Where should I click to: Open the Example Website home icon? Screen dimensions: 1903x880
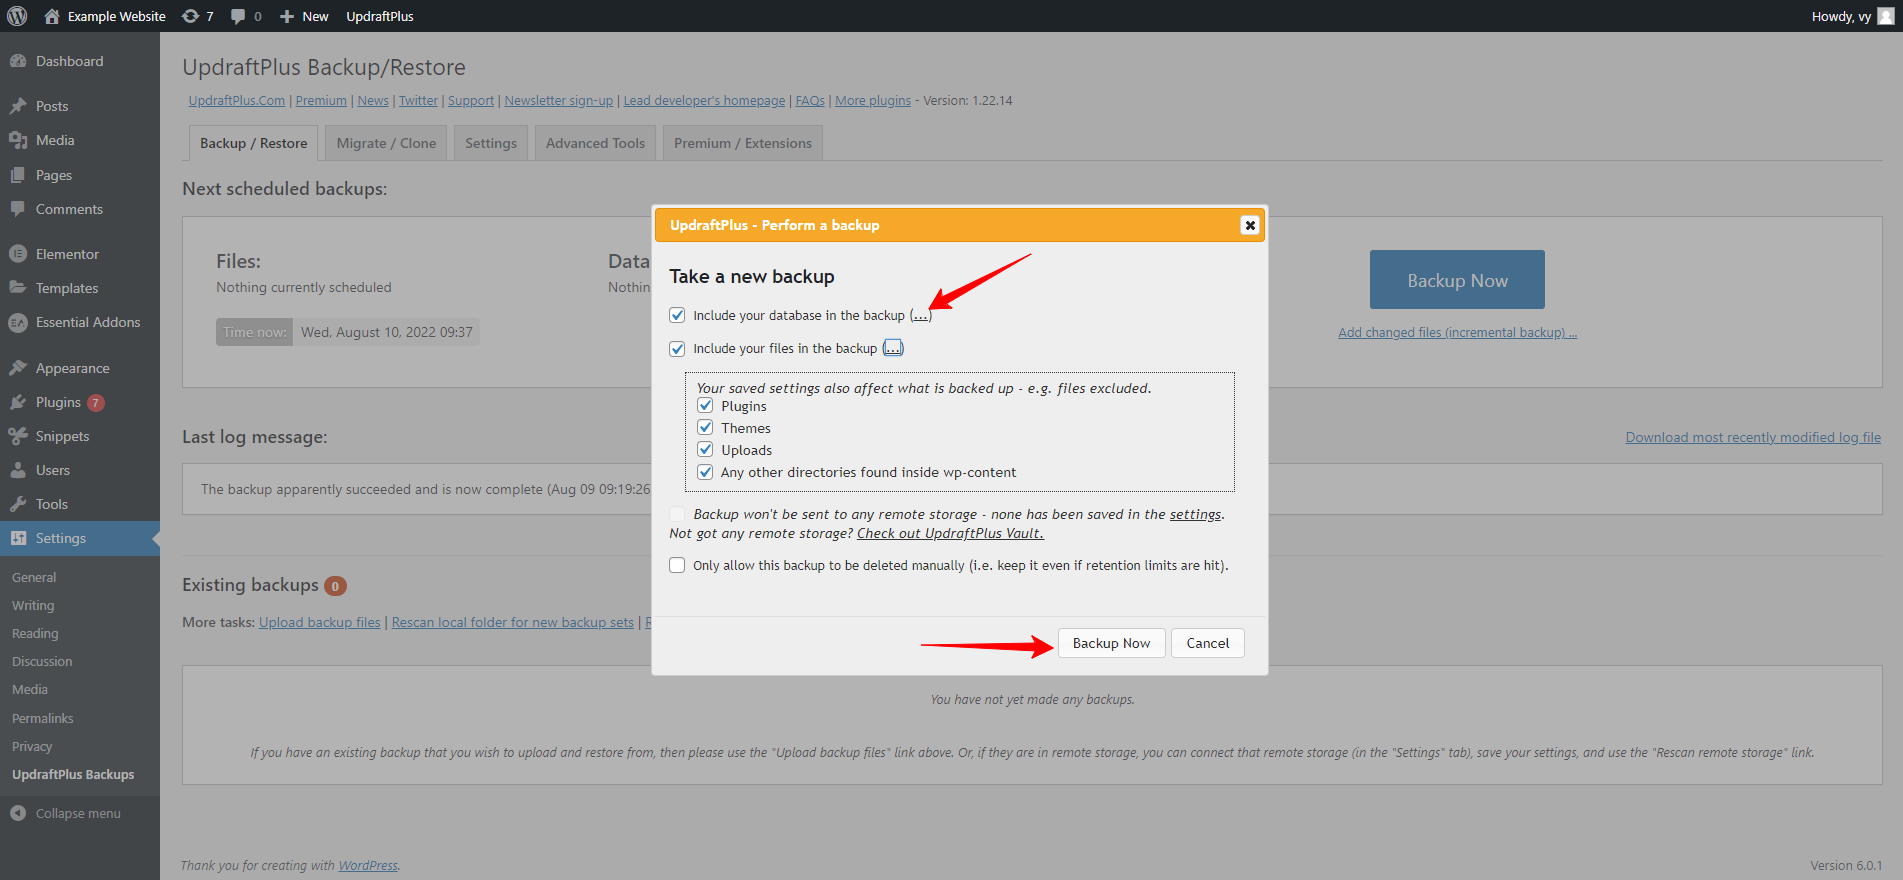[x=52, y=16]
